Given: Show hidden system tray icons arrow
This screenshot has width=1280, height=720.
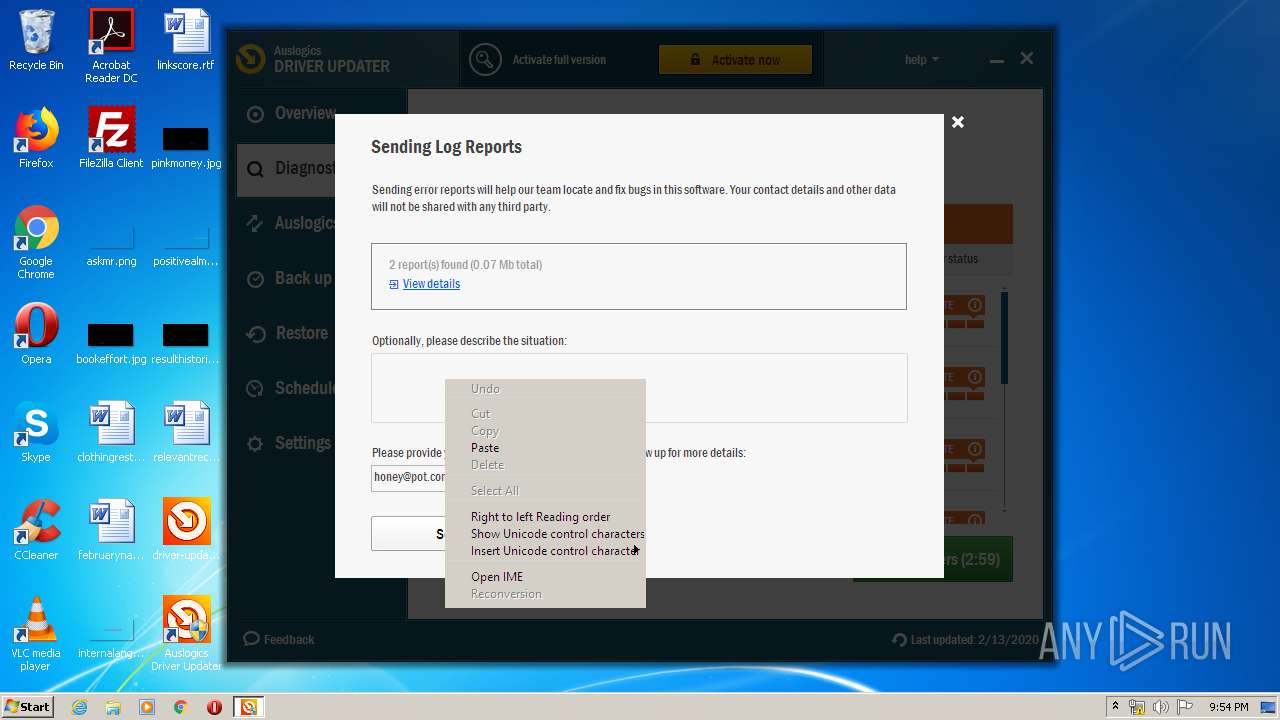Looking at the screenshot, I should coord(1115,707).
